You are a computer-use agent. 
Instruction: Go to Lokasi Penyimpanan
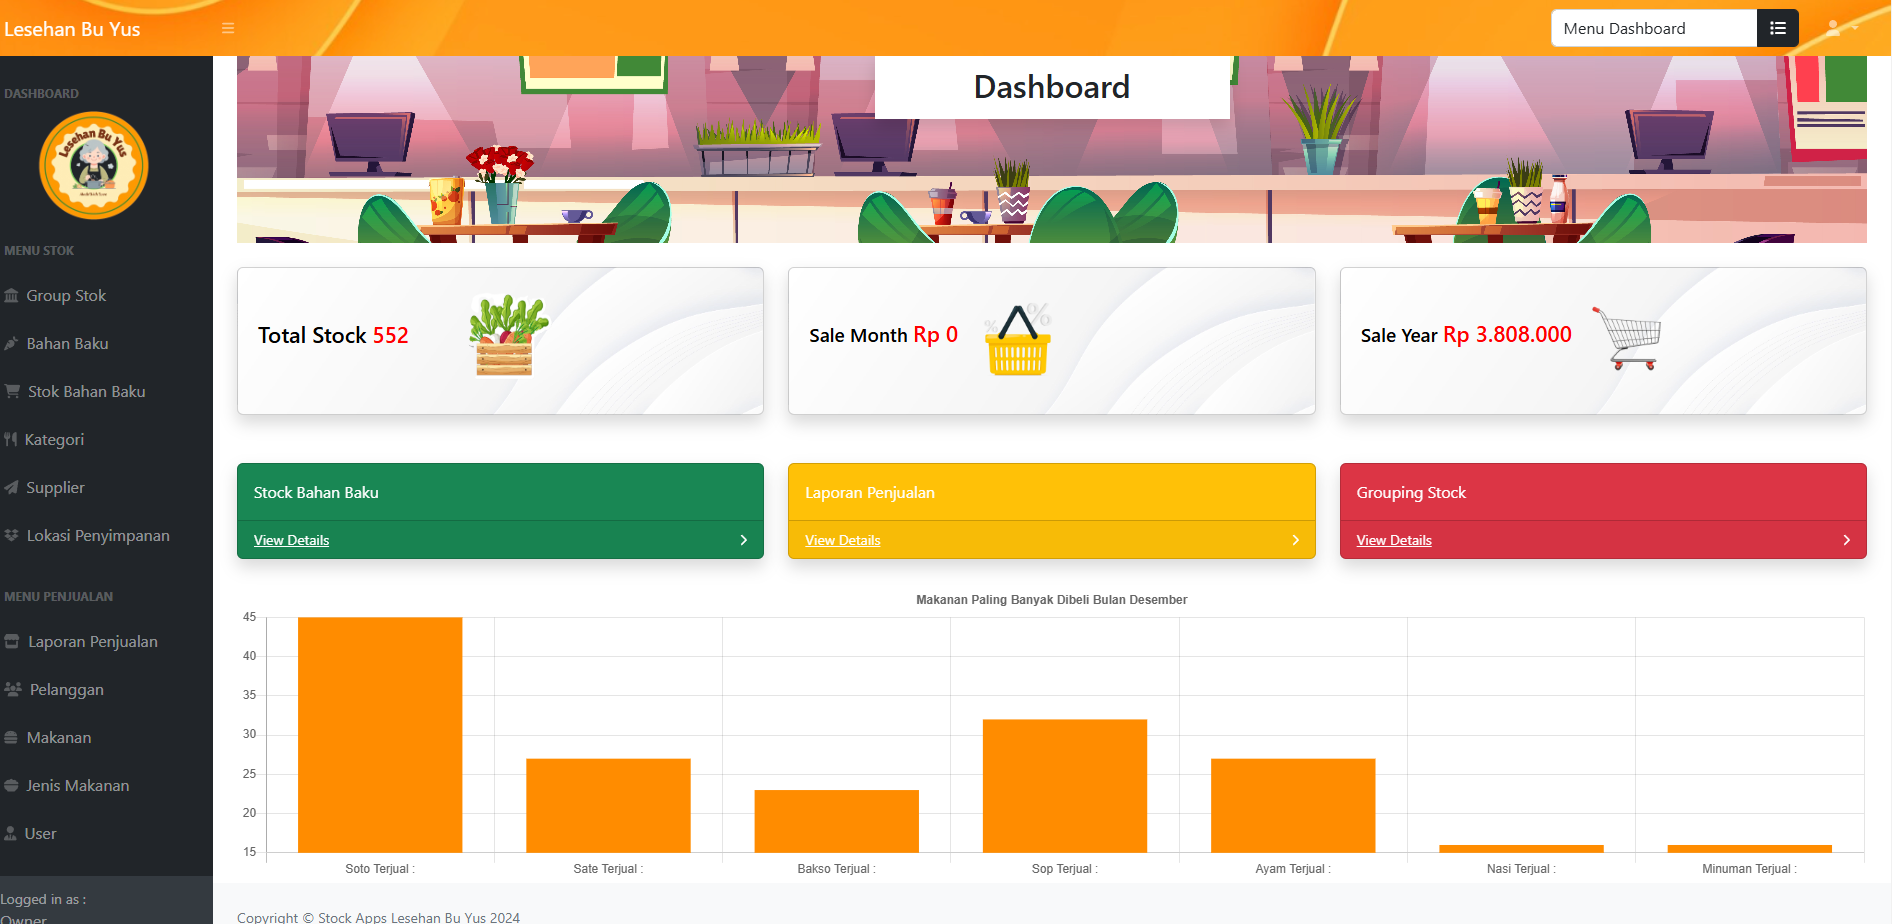point(97,536)
